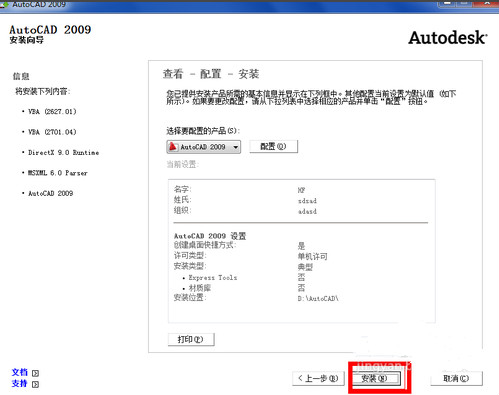
Task: Click the title bar AutoCAD app icon
Action: [4, 4]
